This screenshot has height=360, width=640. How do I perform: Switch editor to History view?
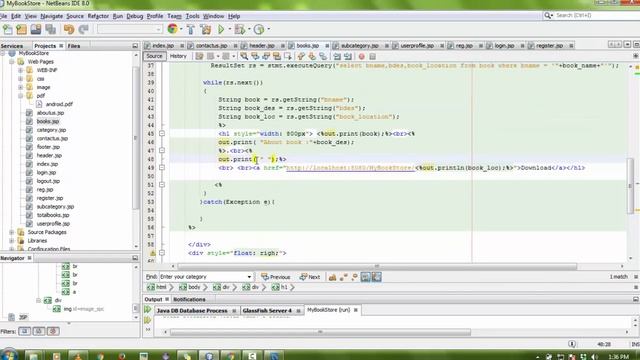(178, 56)
